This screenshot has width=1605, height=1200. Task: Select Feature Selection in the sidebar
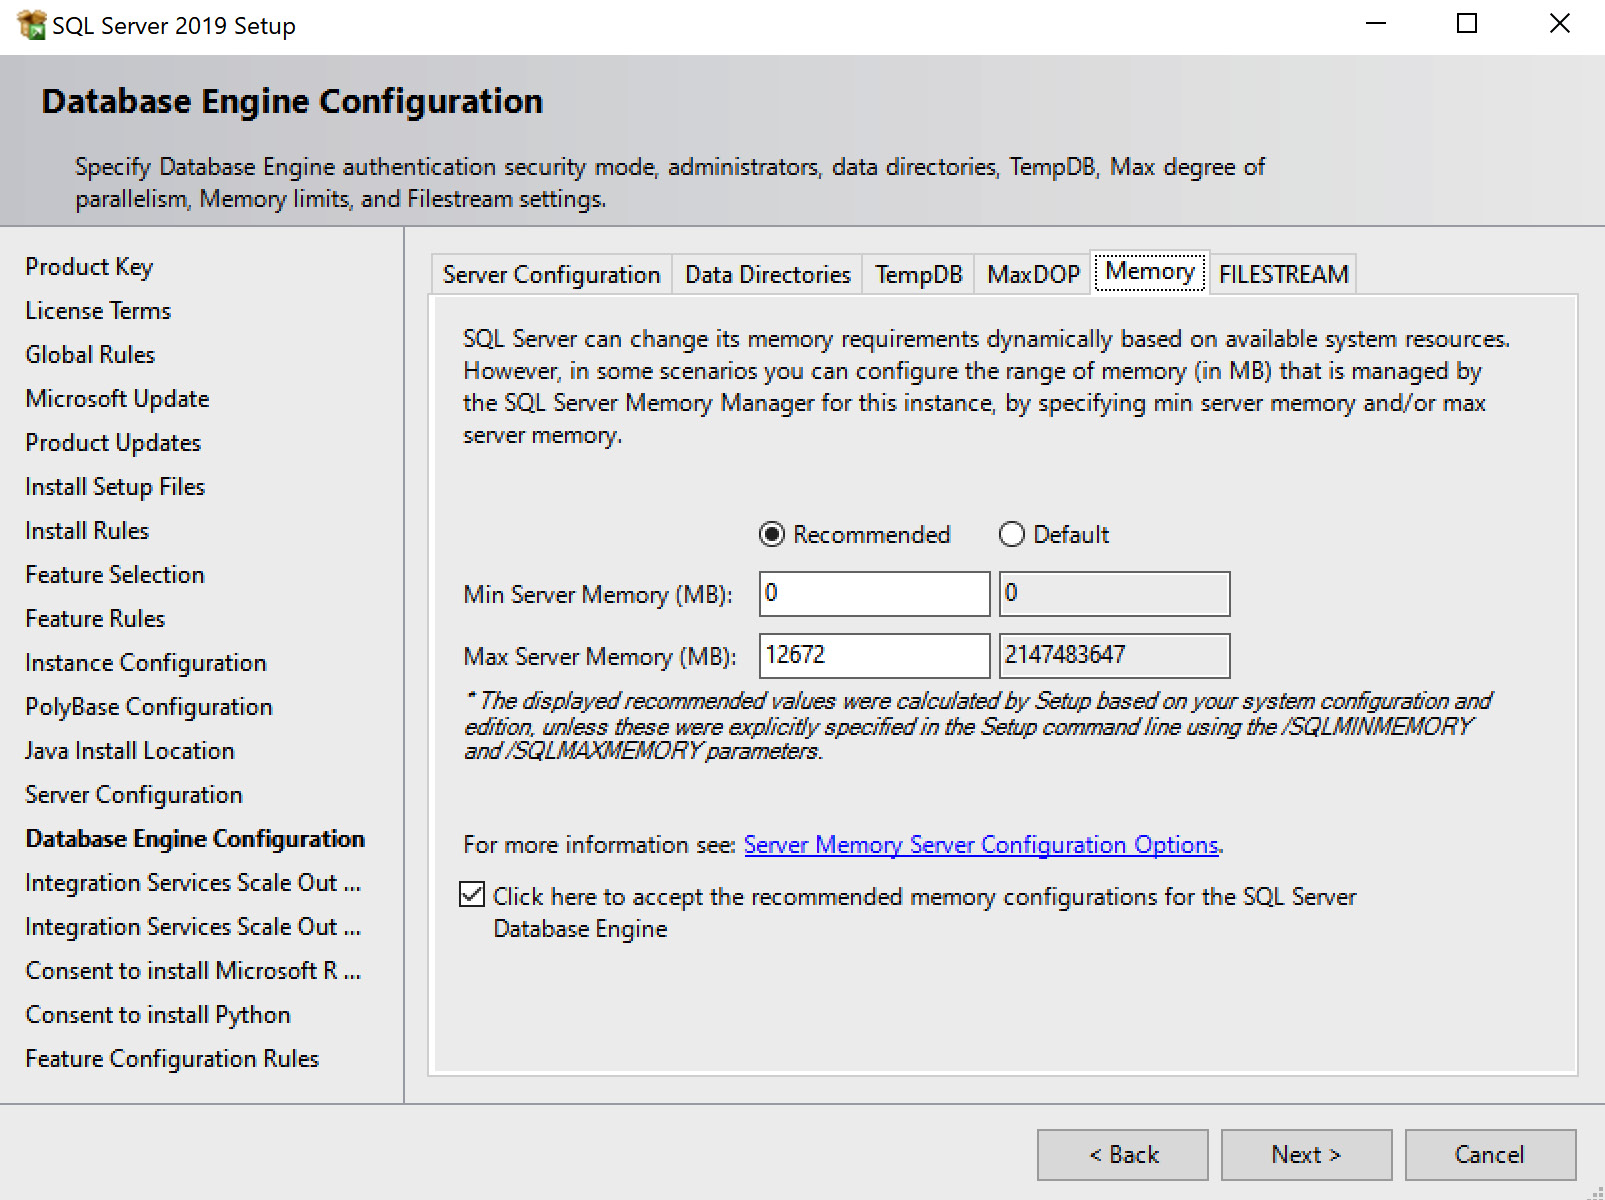[114, 574]
